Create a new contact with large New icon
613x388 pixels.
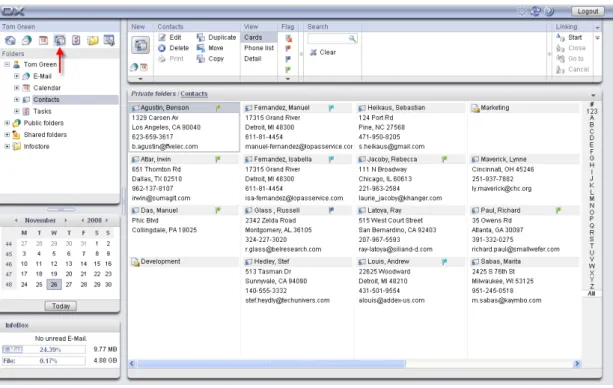coord(140,45)
